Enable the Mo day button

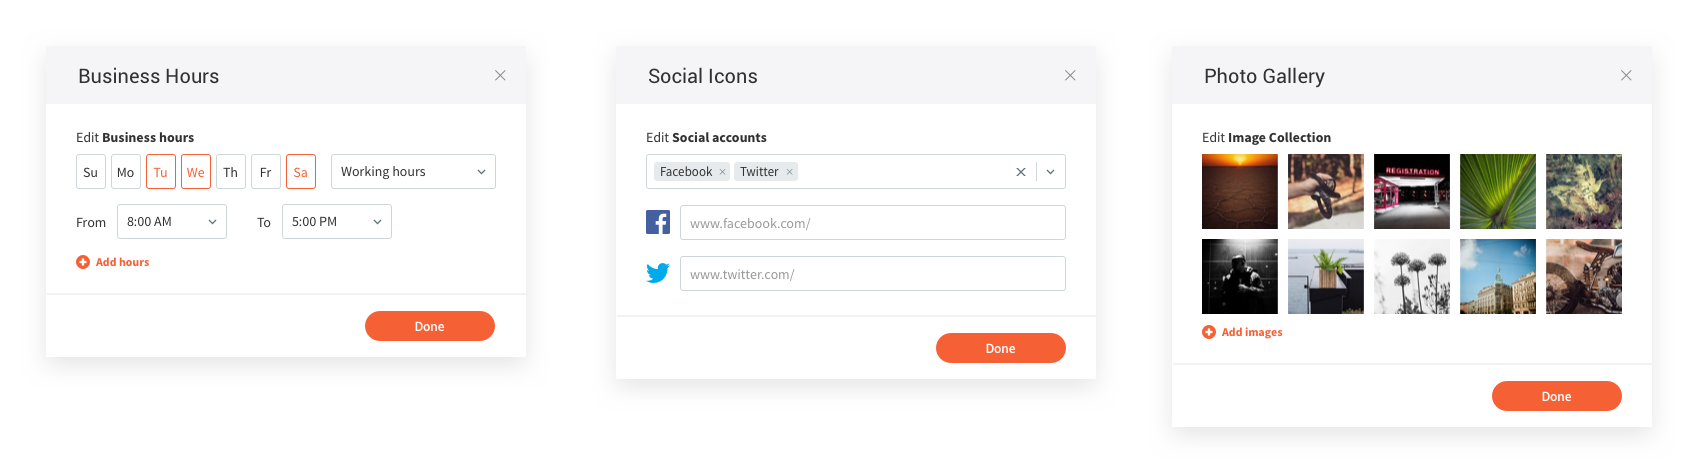coord(126,172)
